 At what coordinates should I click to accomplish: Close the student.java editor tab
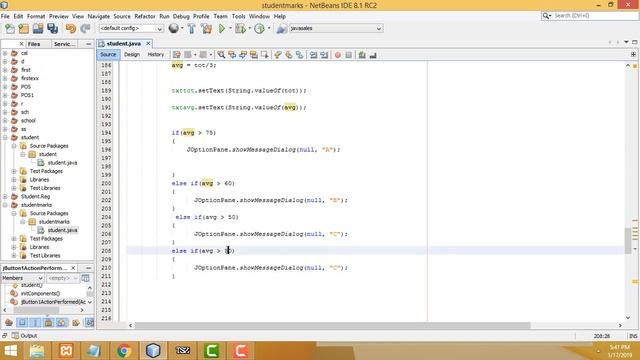[x=148, y=43]
